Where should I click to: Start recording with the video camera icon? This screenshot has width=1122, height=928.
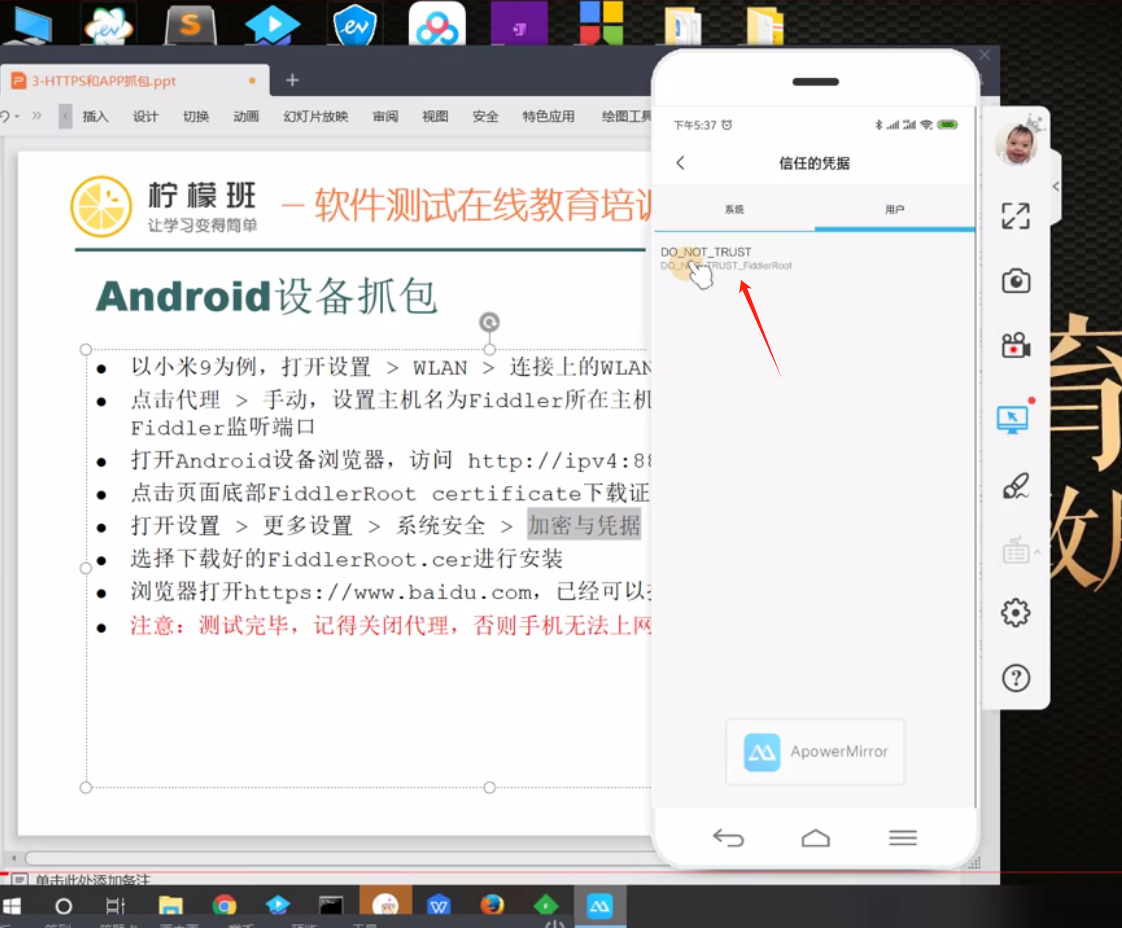tap(1015, 345)
